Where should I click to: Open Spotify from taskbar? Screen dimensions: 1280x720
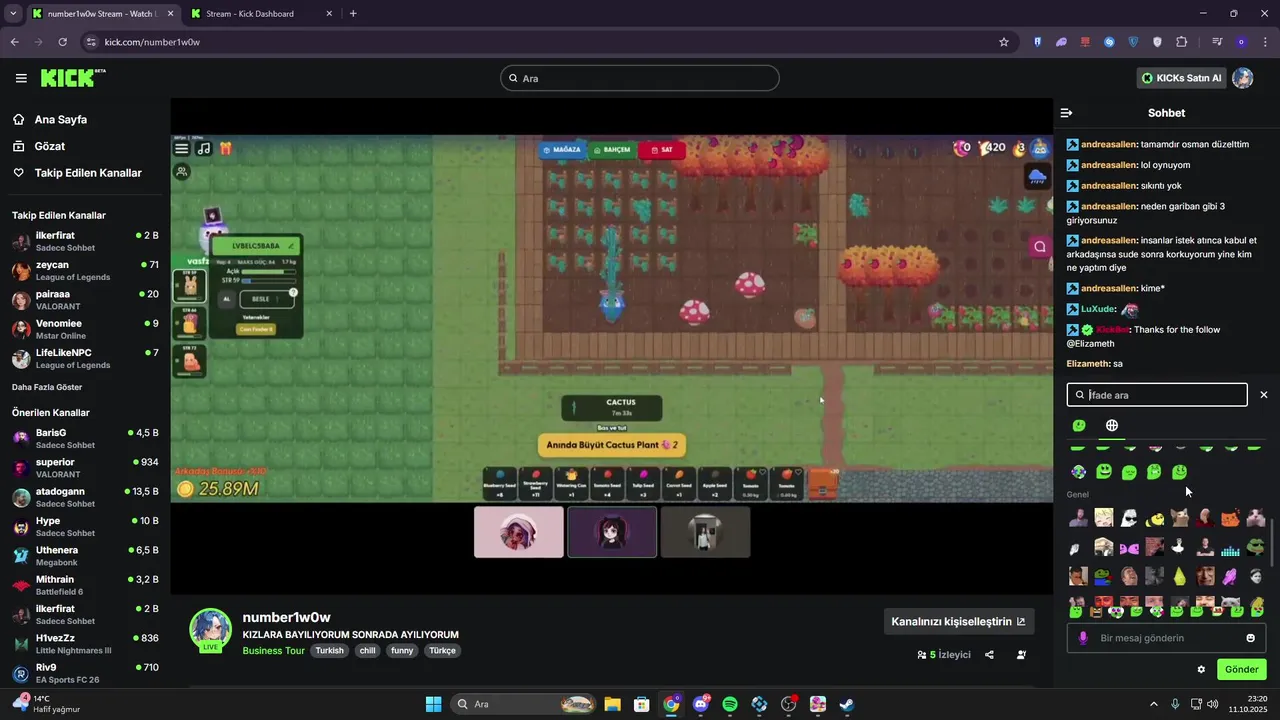(x=730, y=704)
